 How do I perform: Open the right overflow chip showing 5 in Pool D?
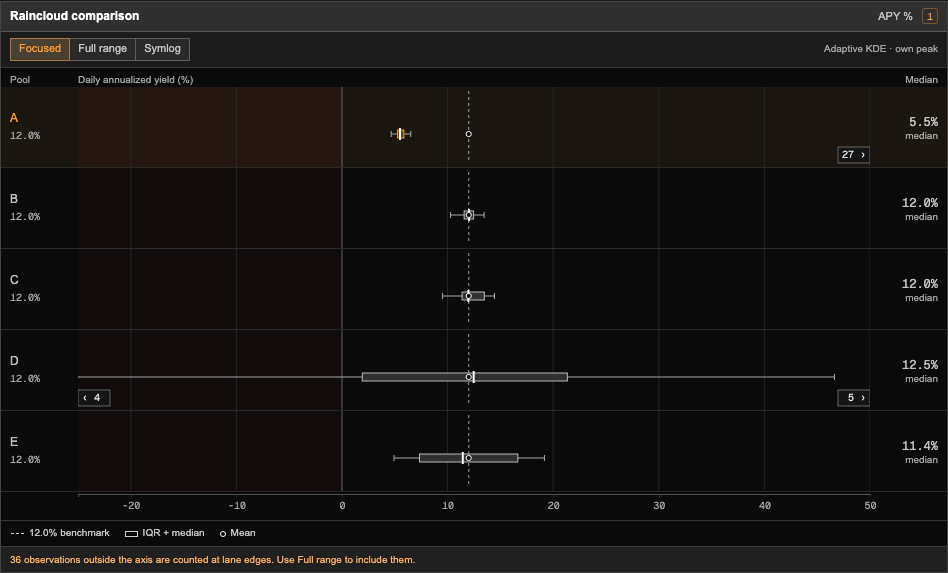point(853,398)
